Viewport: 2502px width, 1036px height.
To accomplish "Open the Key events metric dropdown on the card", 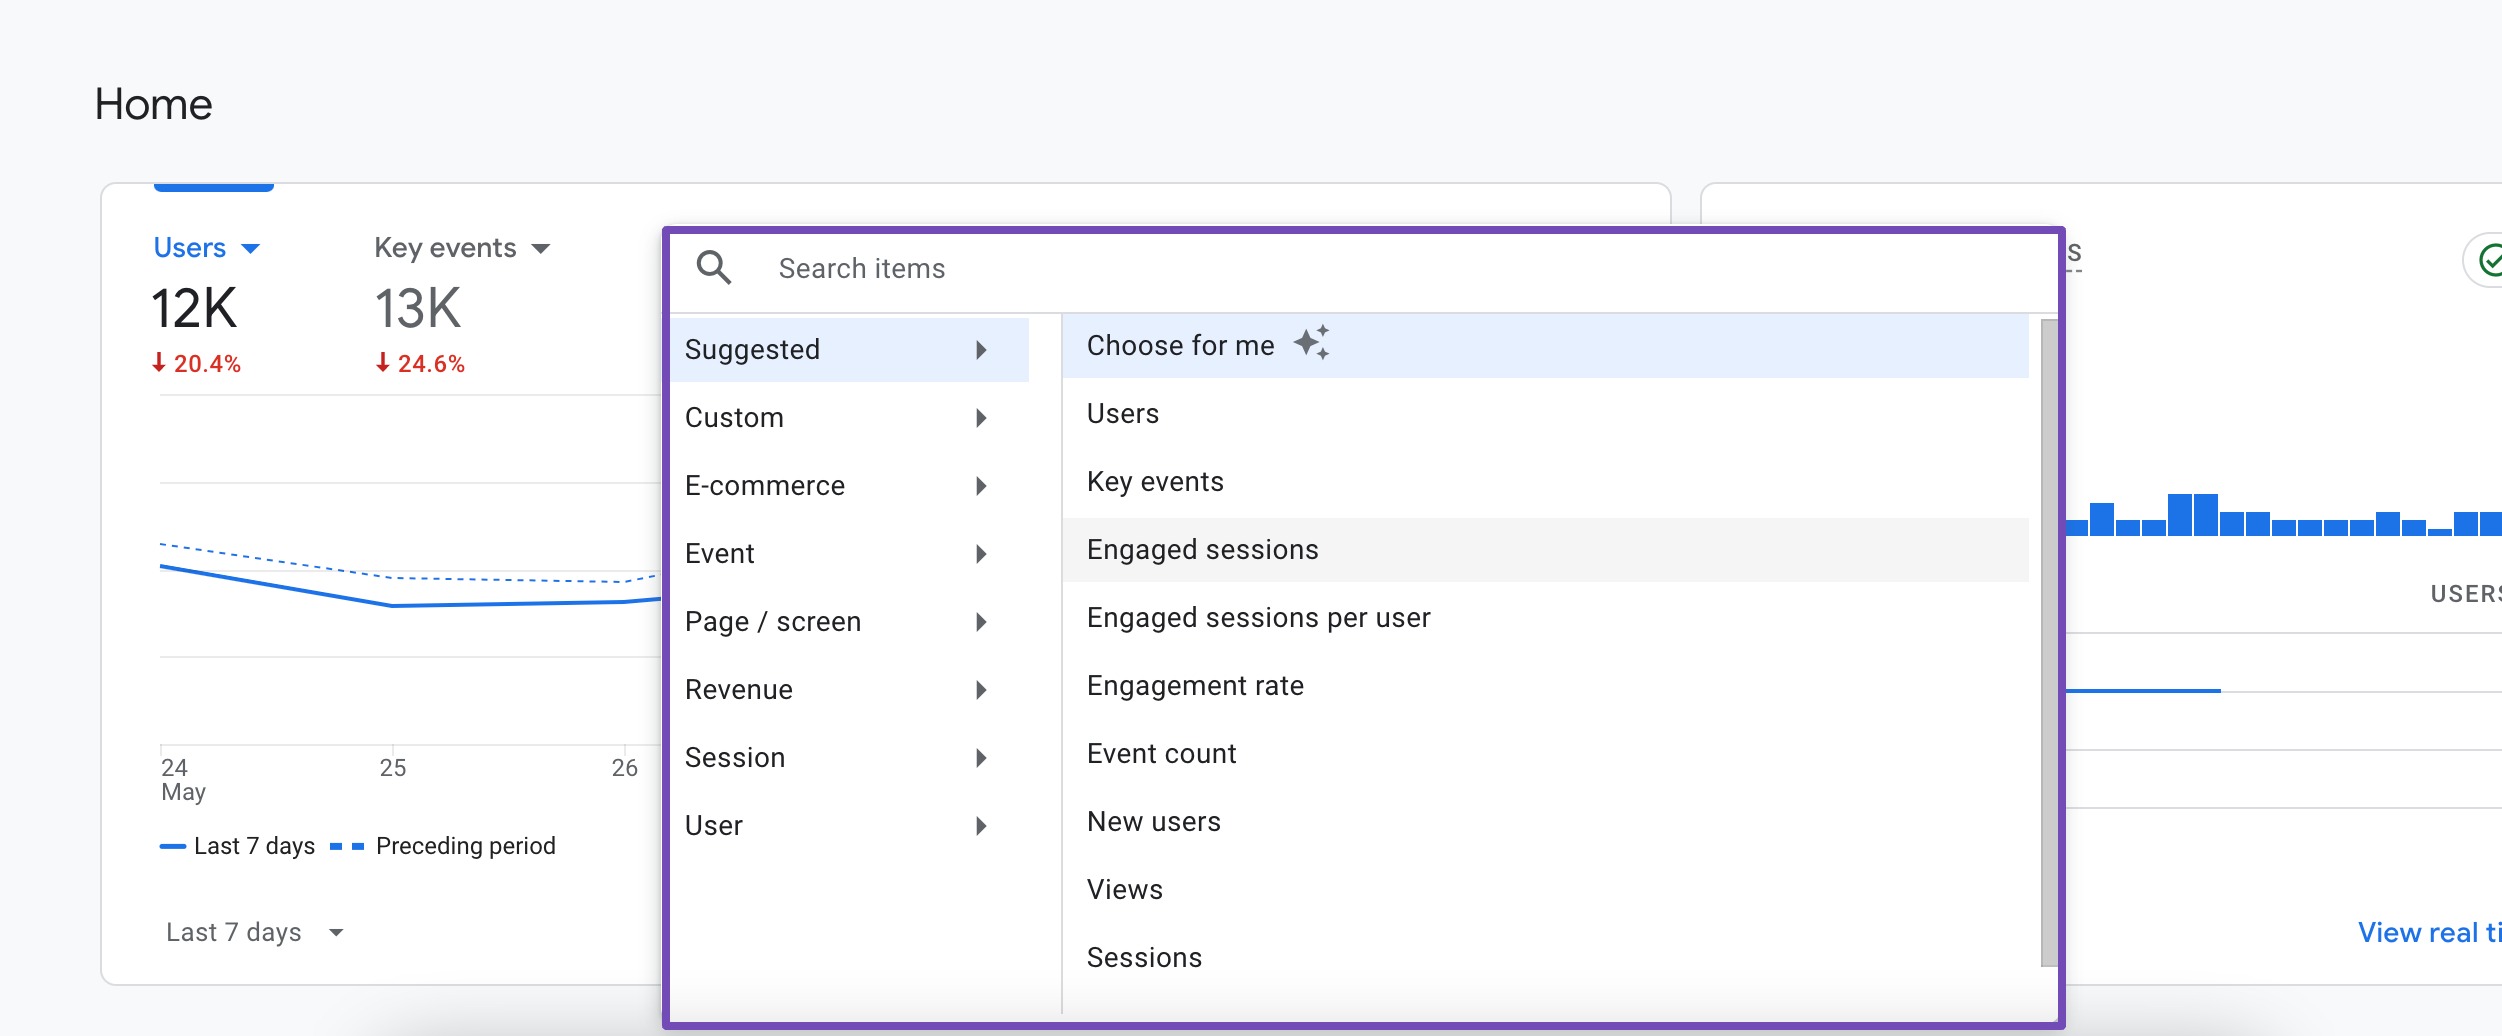I will [x=462, y=248].
